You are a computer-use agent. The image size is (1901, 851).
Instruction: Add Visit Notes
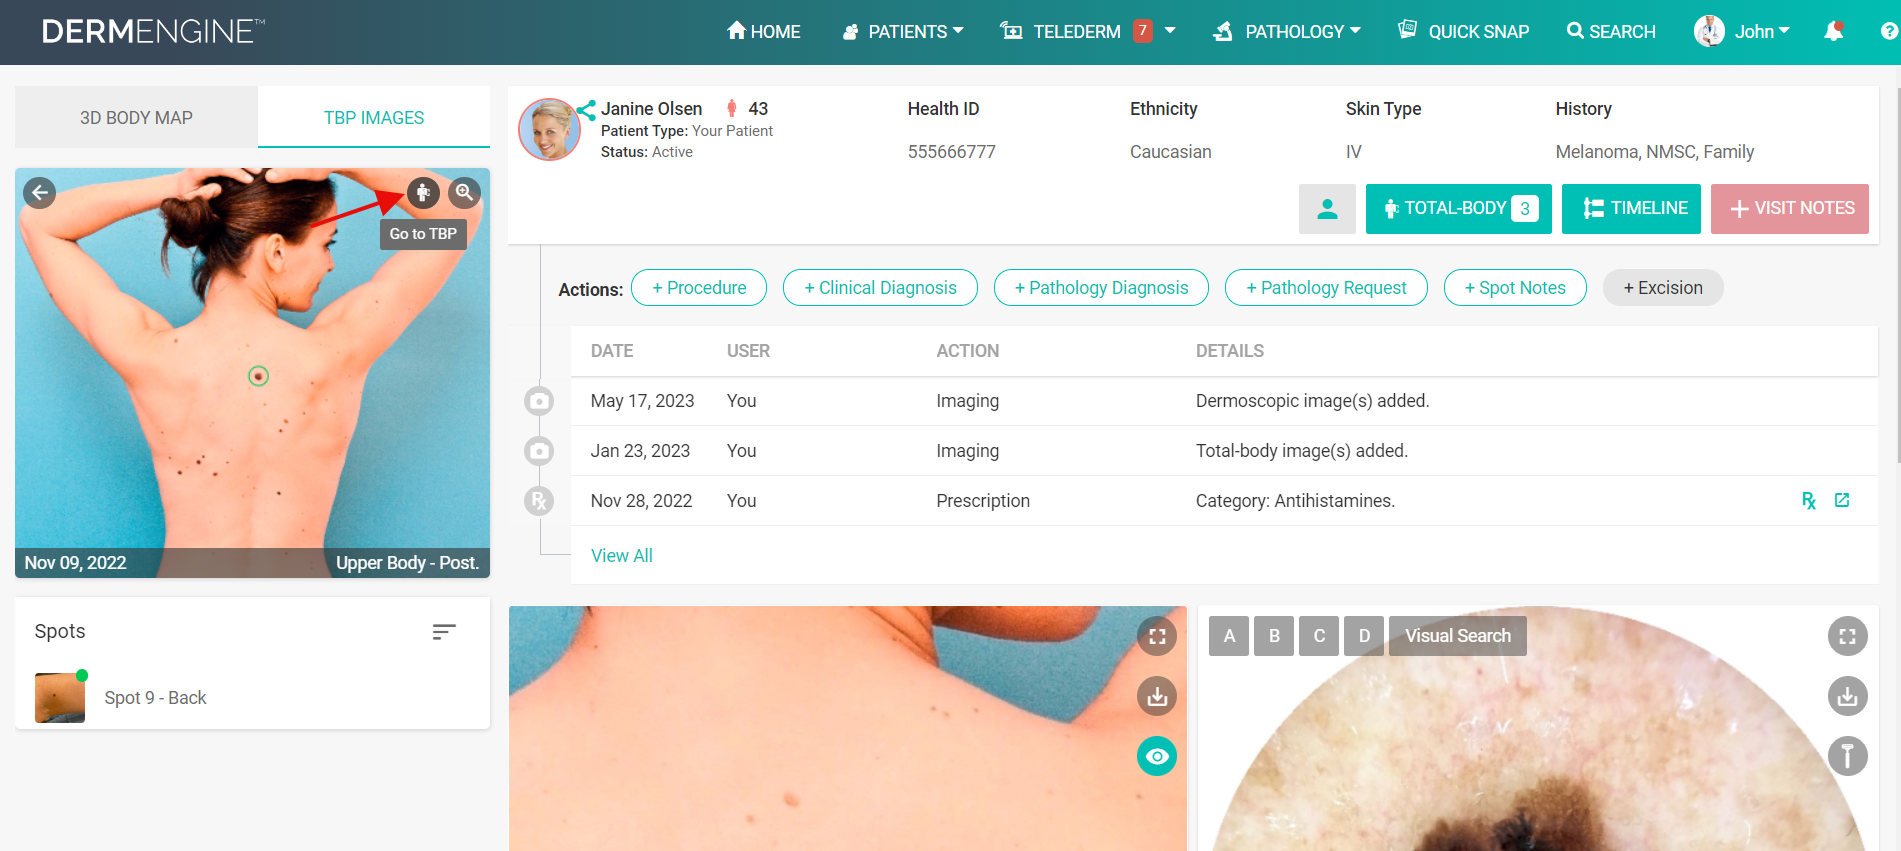coord(1790,209)
